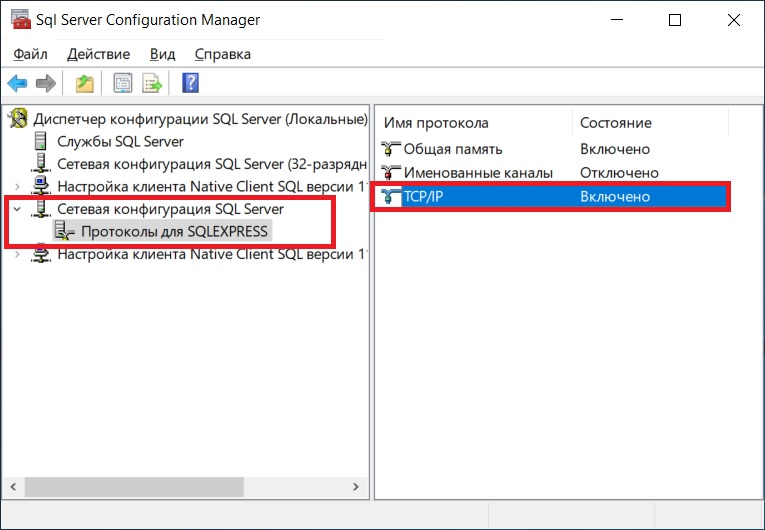Select the expanded Сетевая конфигурация SQL Server label

pyautogui.click(x=170, y=208)
